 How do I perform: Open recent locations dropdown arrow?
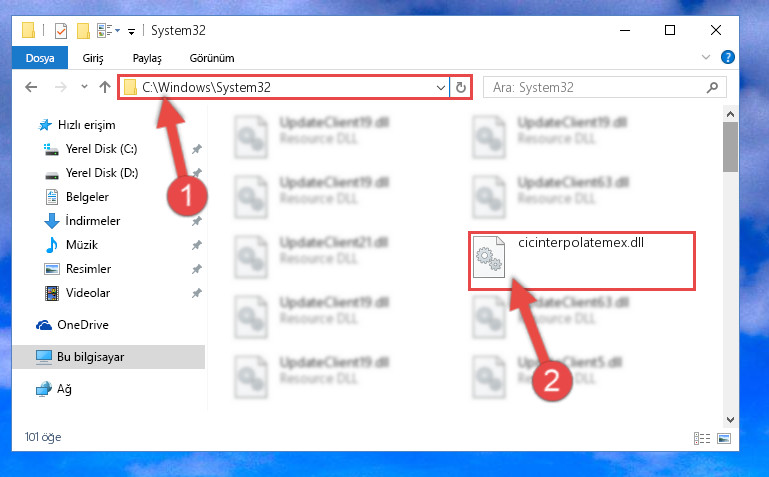pos(84,87)
